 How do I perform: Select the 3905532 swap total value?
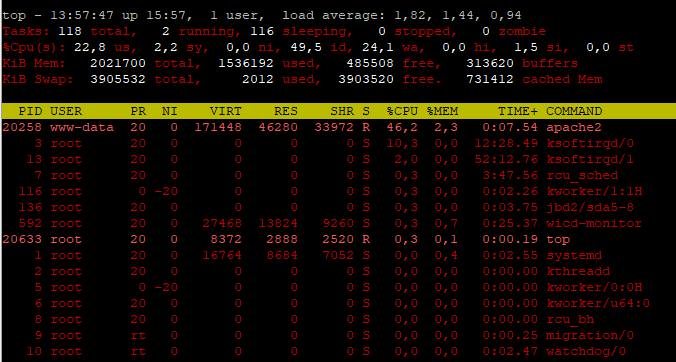tap(118, 79)
